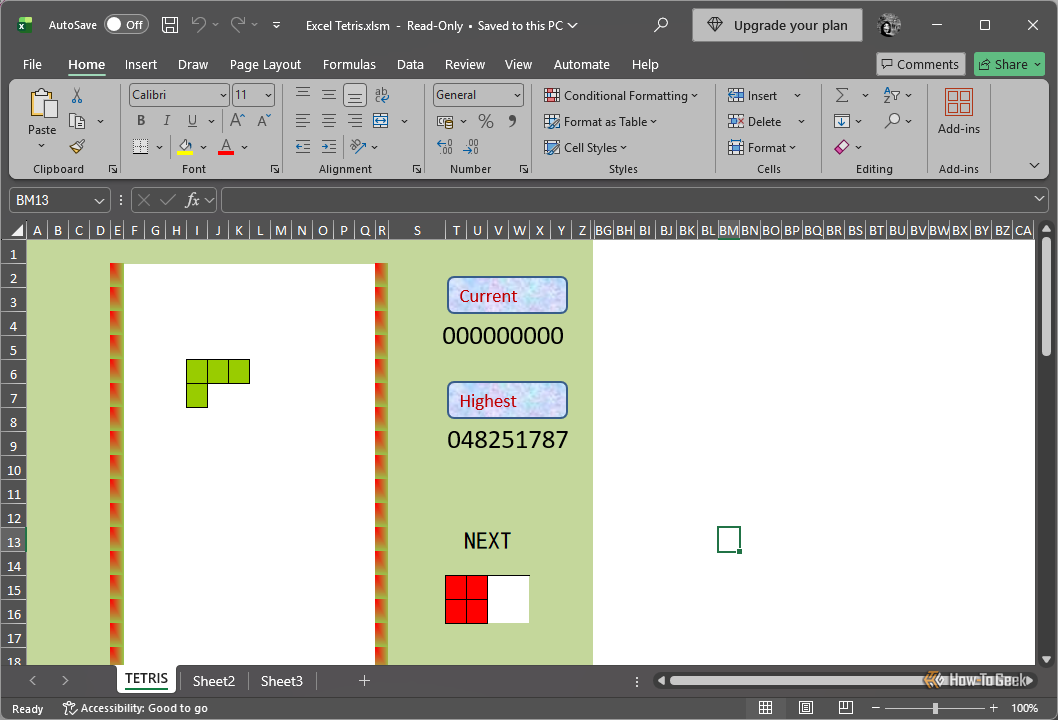Click the Paste clipboard icon

43,104
